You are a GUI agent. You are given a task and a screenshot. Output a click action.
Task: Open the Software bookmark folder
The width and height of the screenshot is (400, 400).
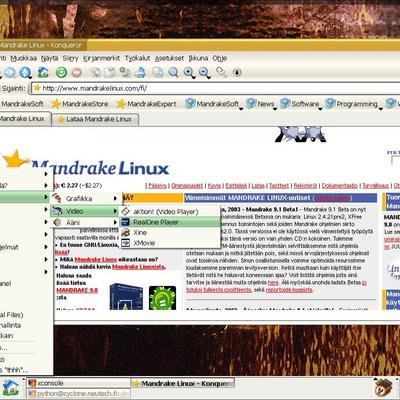click(x=300, y=104)
